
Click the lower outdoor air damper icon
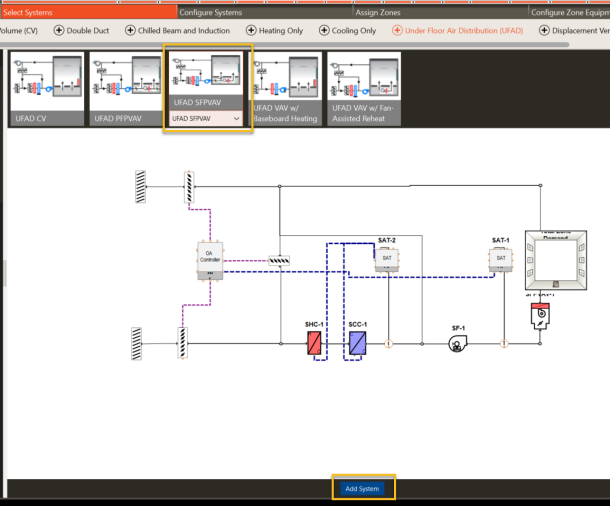pyautogui.click(x=183, y=343)
